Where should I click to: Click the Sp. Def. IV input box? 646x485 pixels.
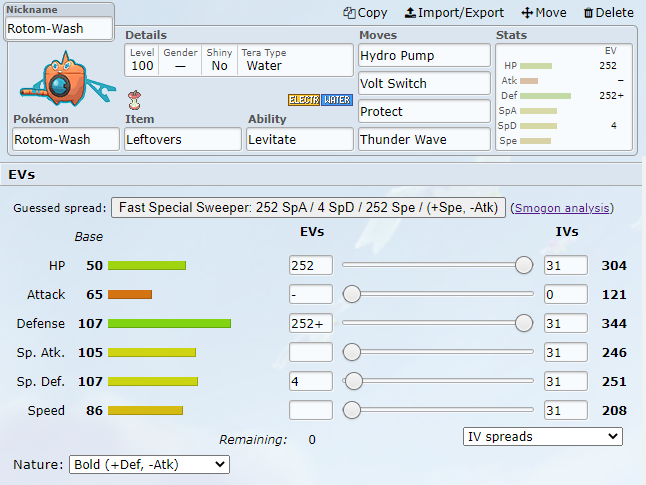[x=566, y=381]
